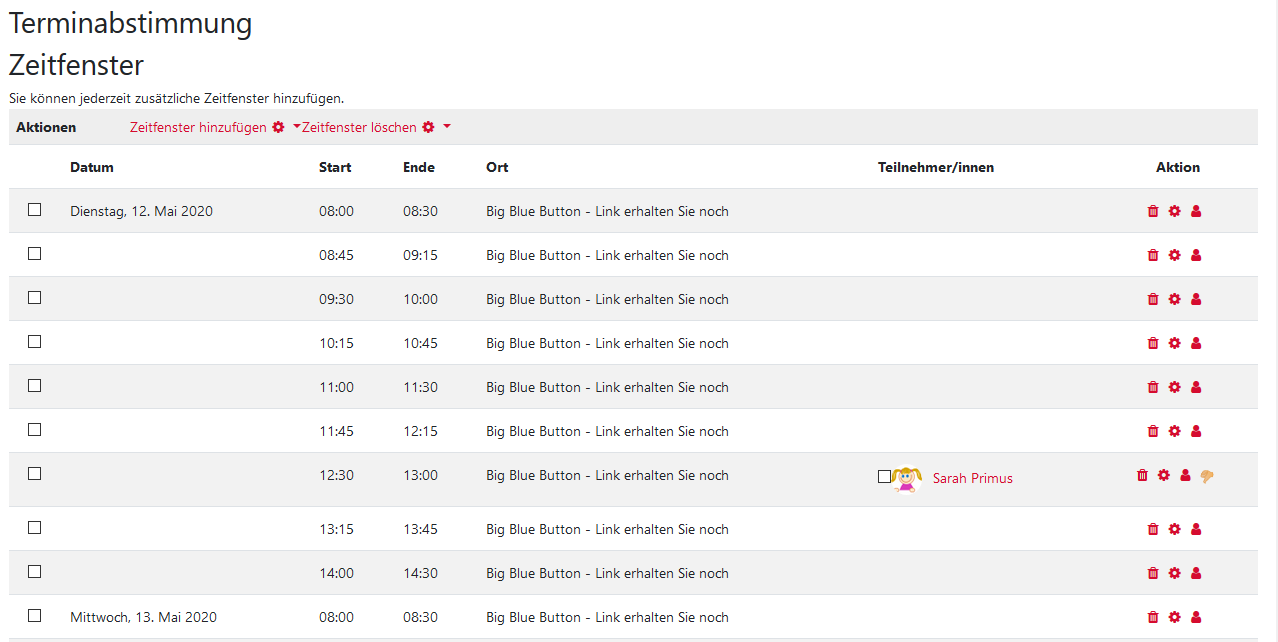Delete the Mittwoch 13. Mai 08:00 slot
Viewport: 1278px width, 642px height.
(1153, 617)
